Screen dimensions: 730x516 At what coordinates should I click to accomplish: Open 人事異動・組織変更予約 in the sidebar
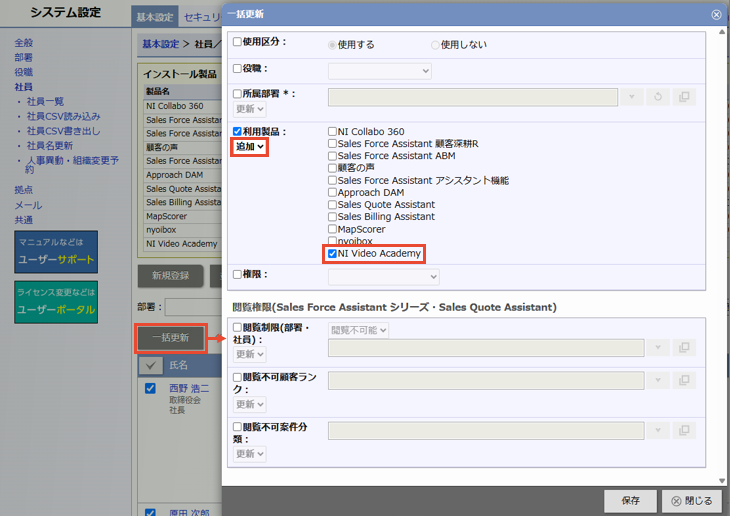(x=73, y=165)
